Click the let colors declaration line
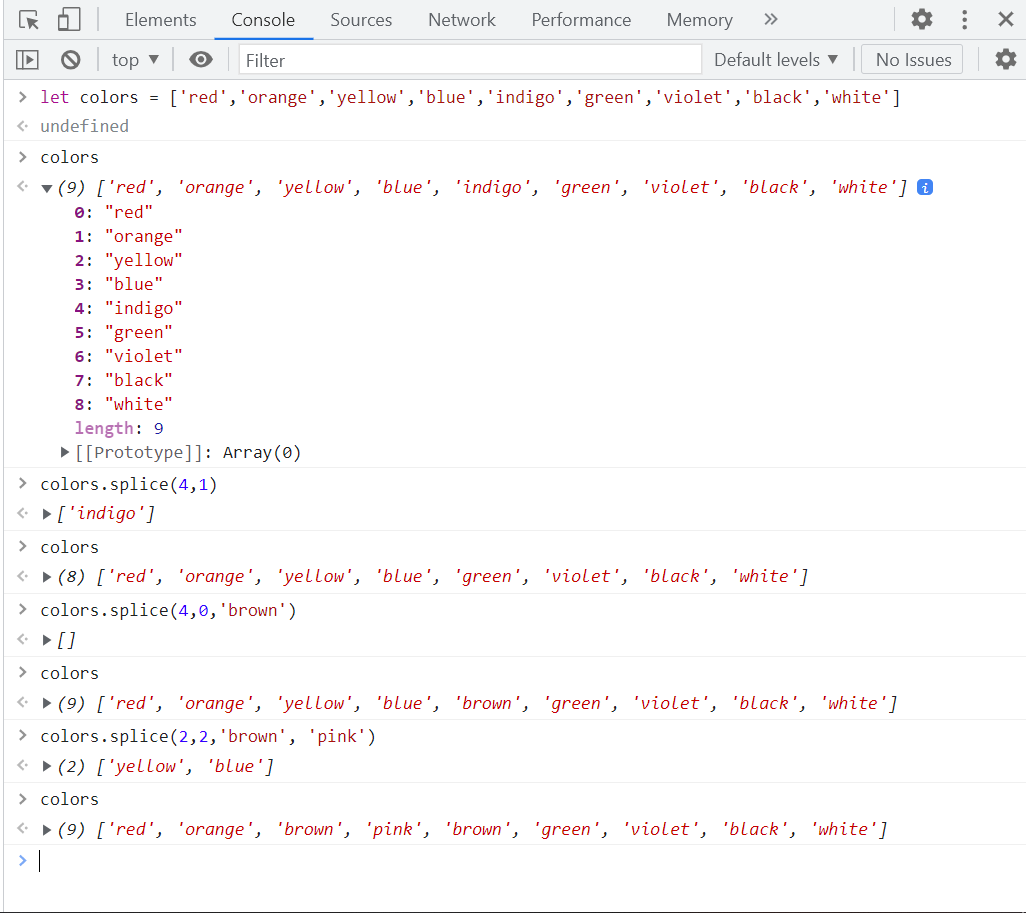 click(470, 98)
